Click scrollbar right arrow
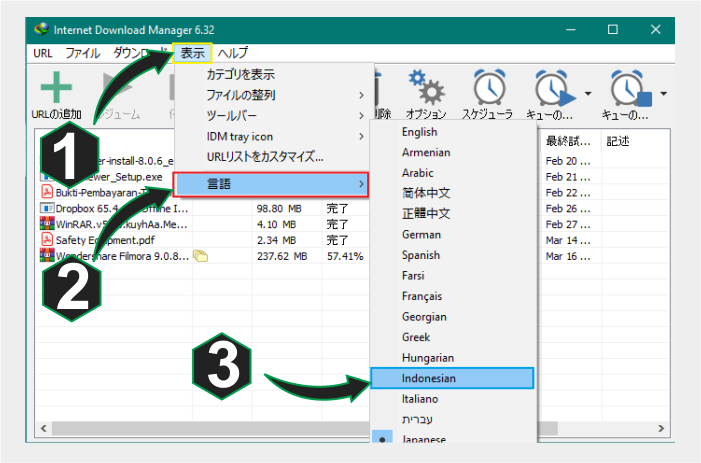Image resolution: width=701 pixels, height=463 pixels. click(x=661, y=428)
